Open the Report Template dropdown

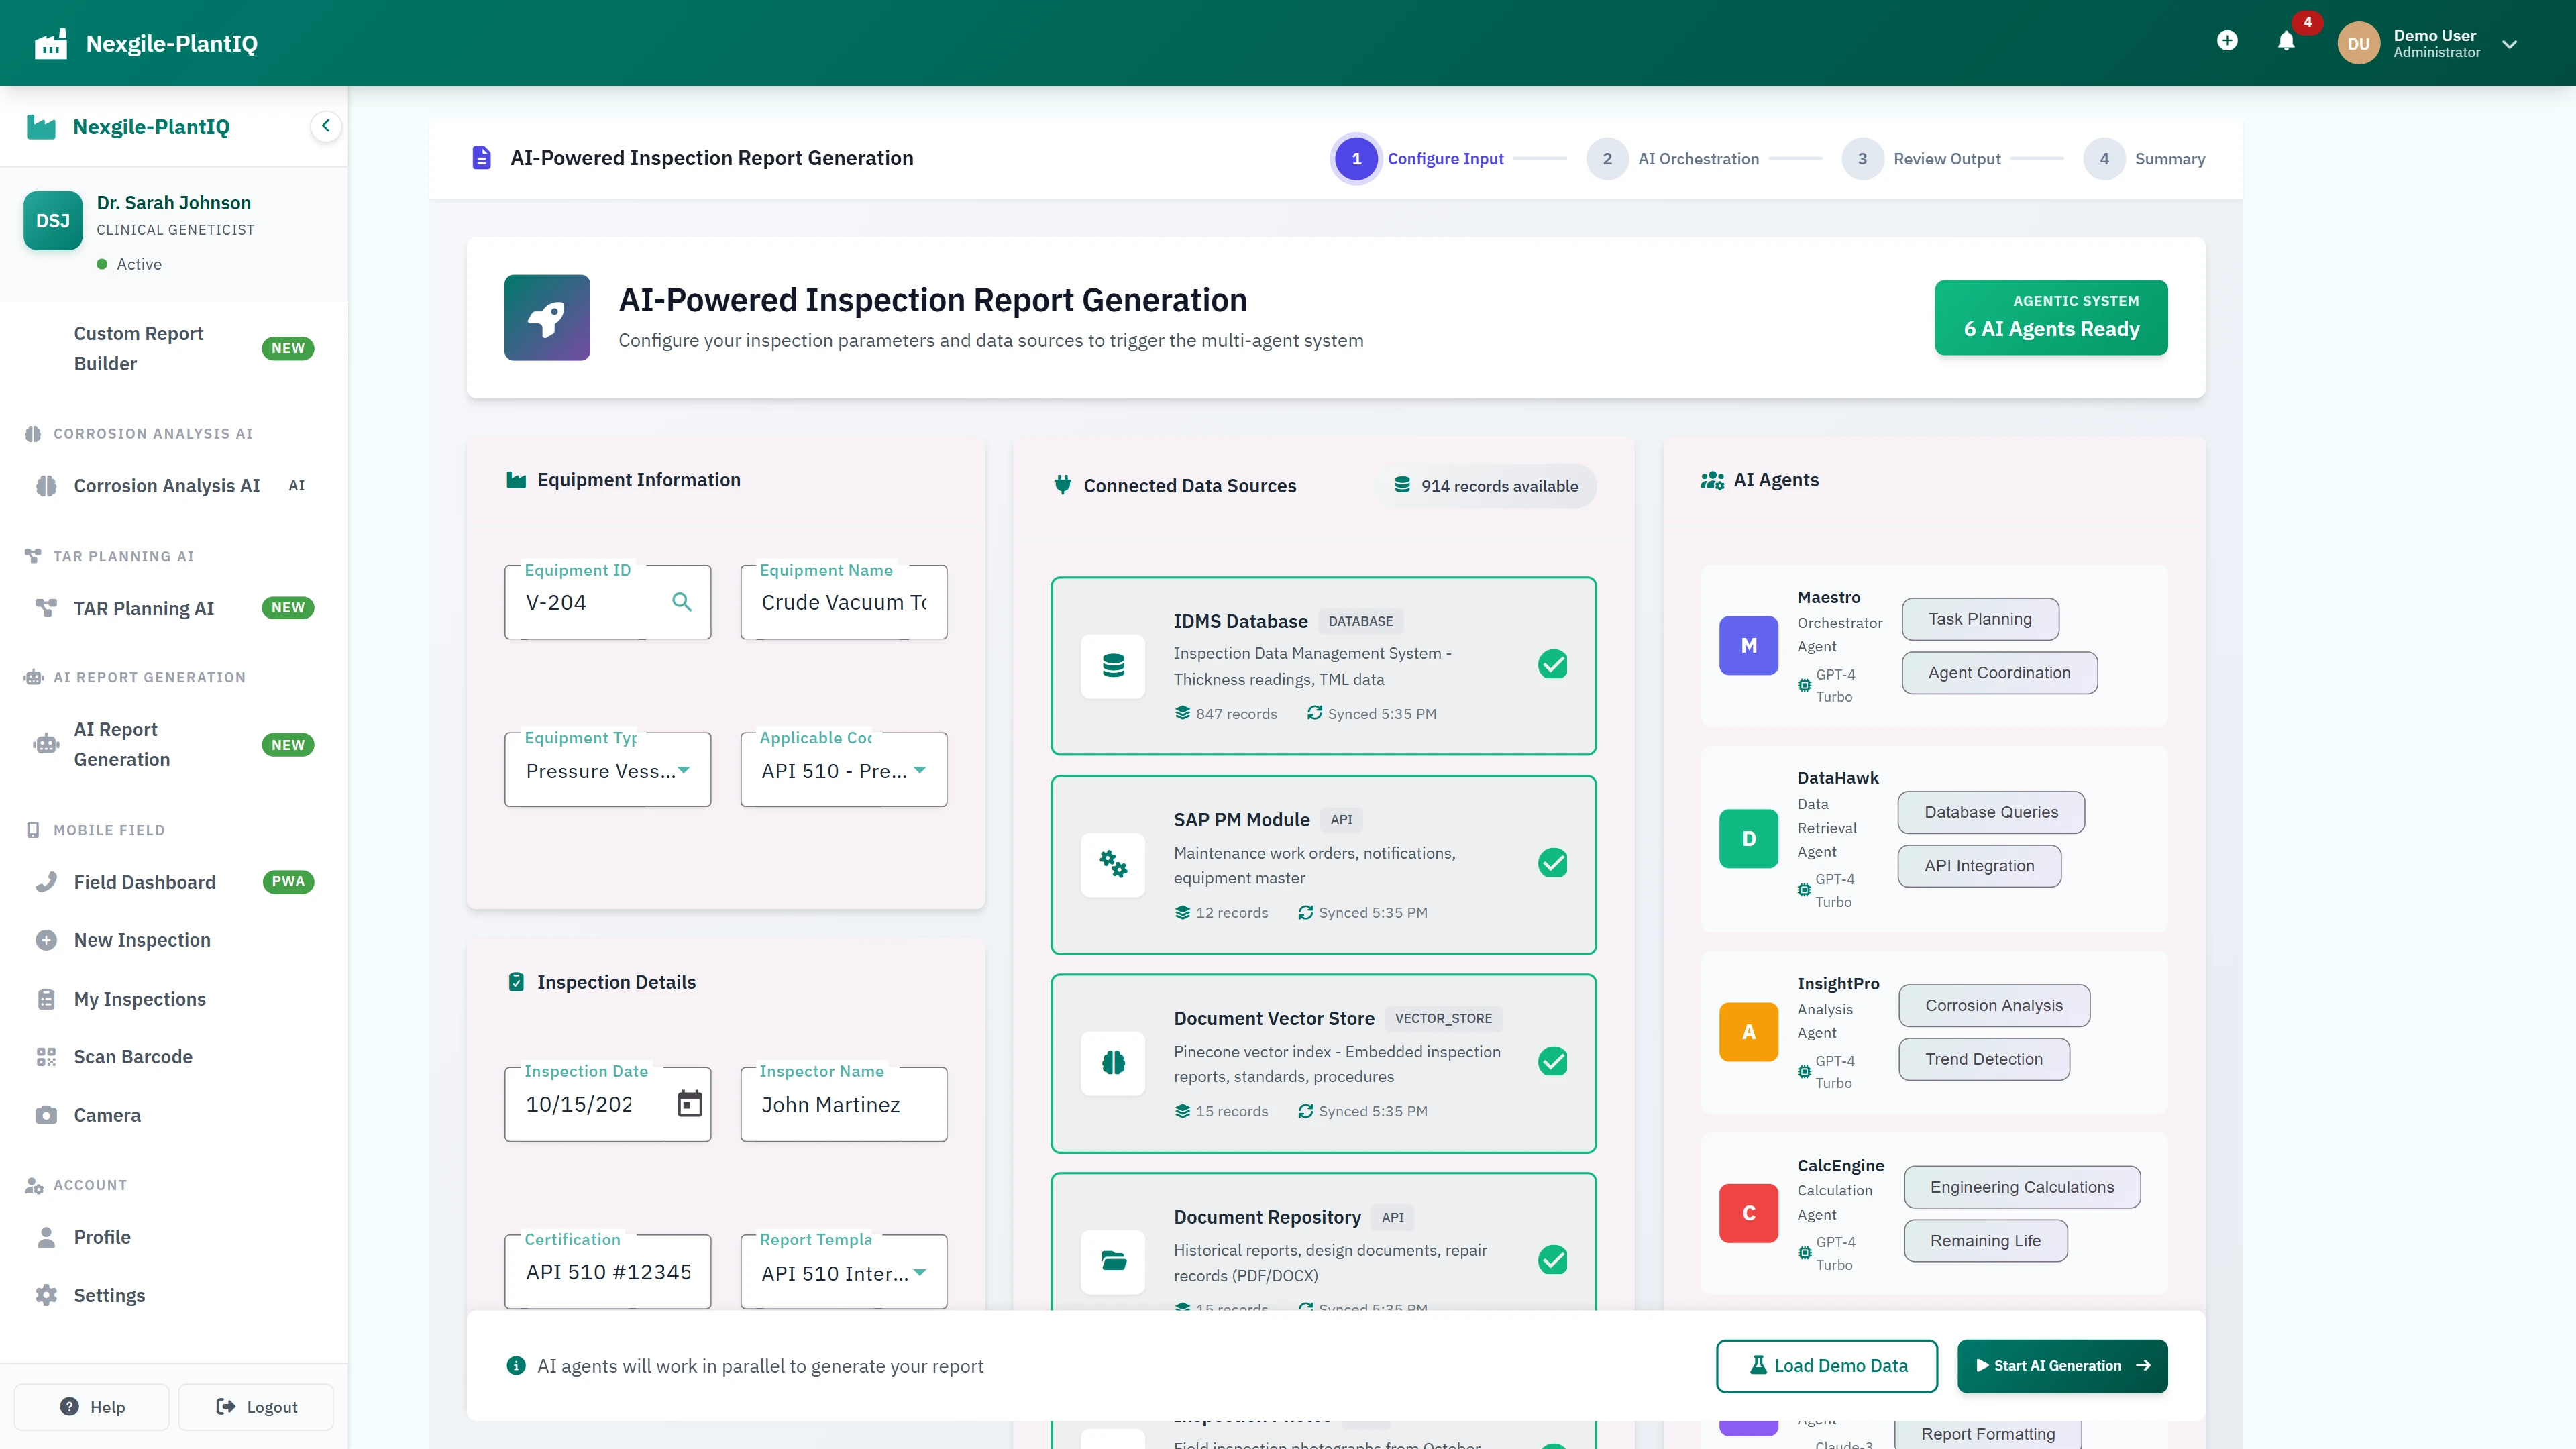point(920,1272)
